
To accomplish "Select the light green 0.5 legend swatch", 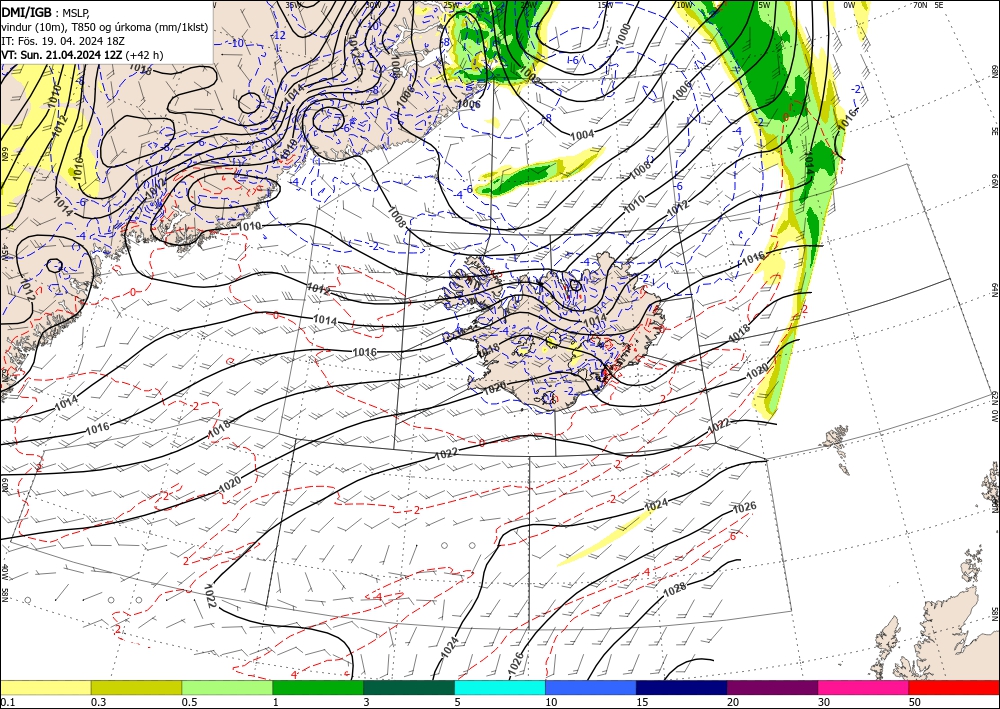I will pos(227,687).
